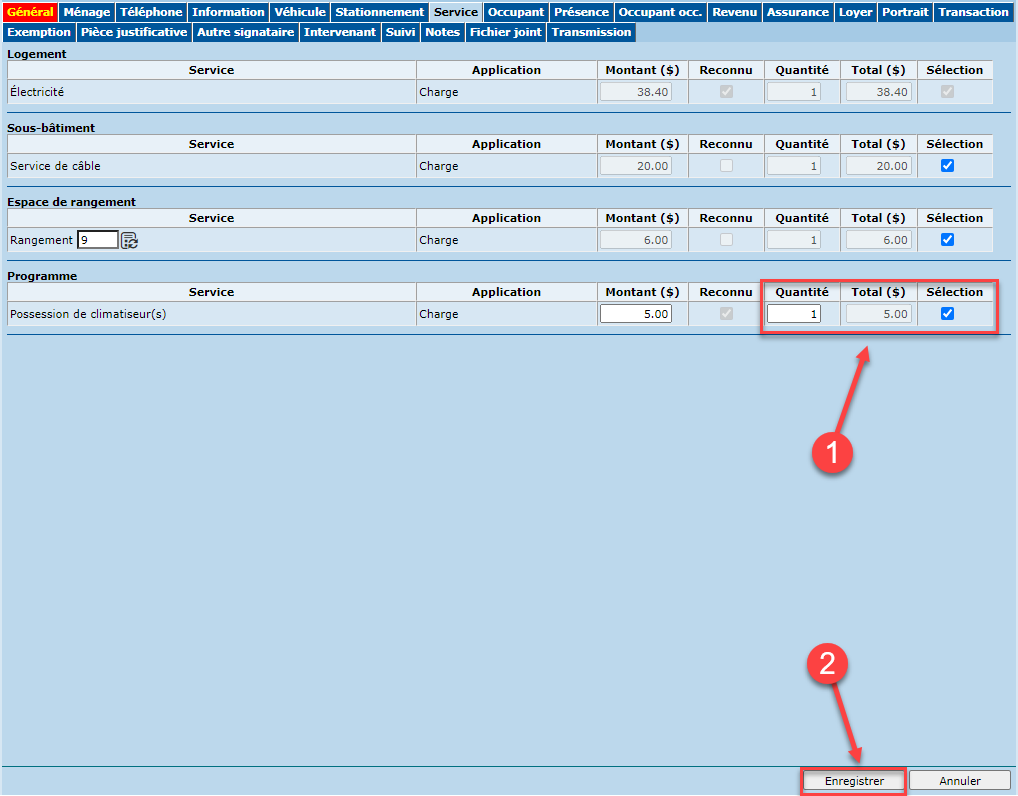Go to the Stationnement tab
Viewport: 1018px width, 796px height.
coord(380,12)
